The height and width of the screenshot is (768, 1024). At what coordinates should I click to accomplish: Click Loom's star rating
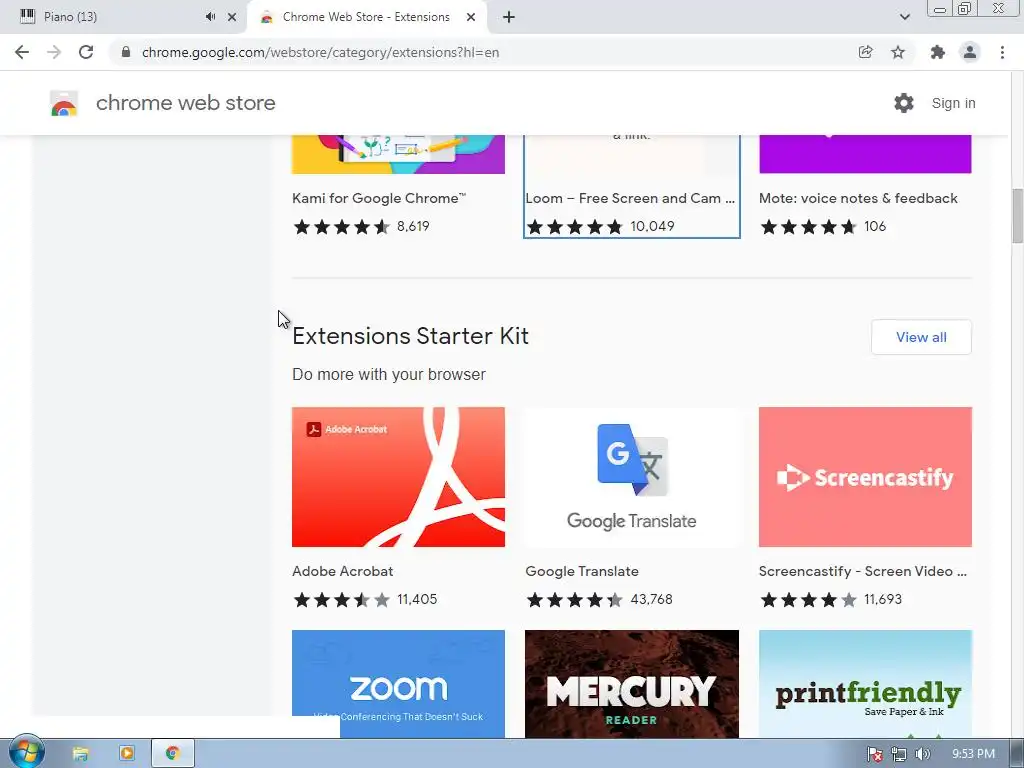pyautogui.click(x=575, y=227)
